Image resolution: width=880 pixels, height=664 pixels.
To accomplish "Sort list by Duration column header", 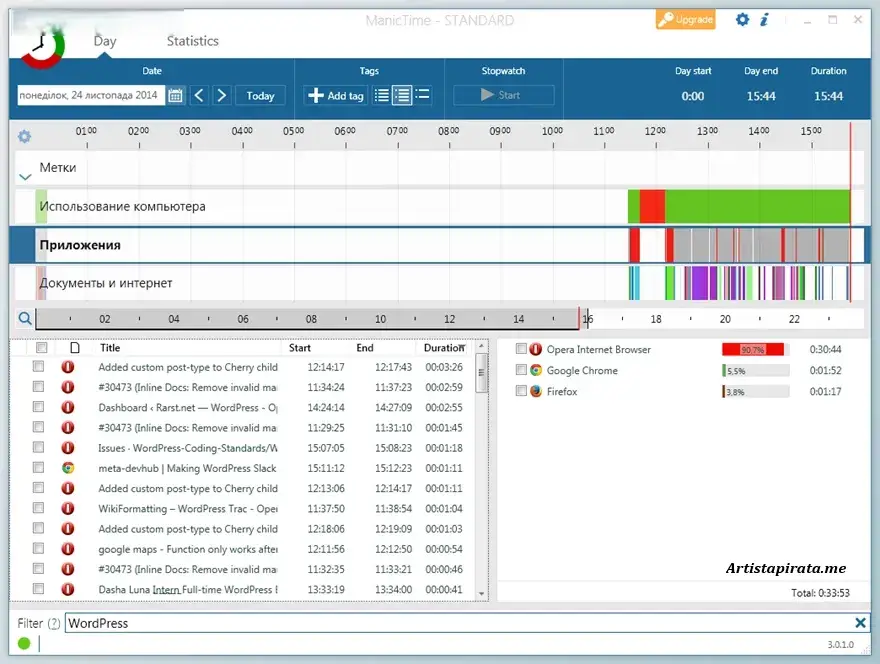I will click(443, 348).
